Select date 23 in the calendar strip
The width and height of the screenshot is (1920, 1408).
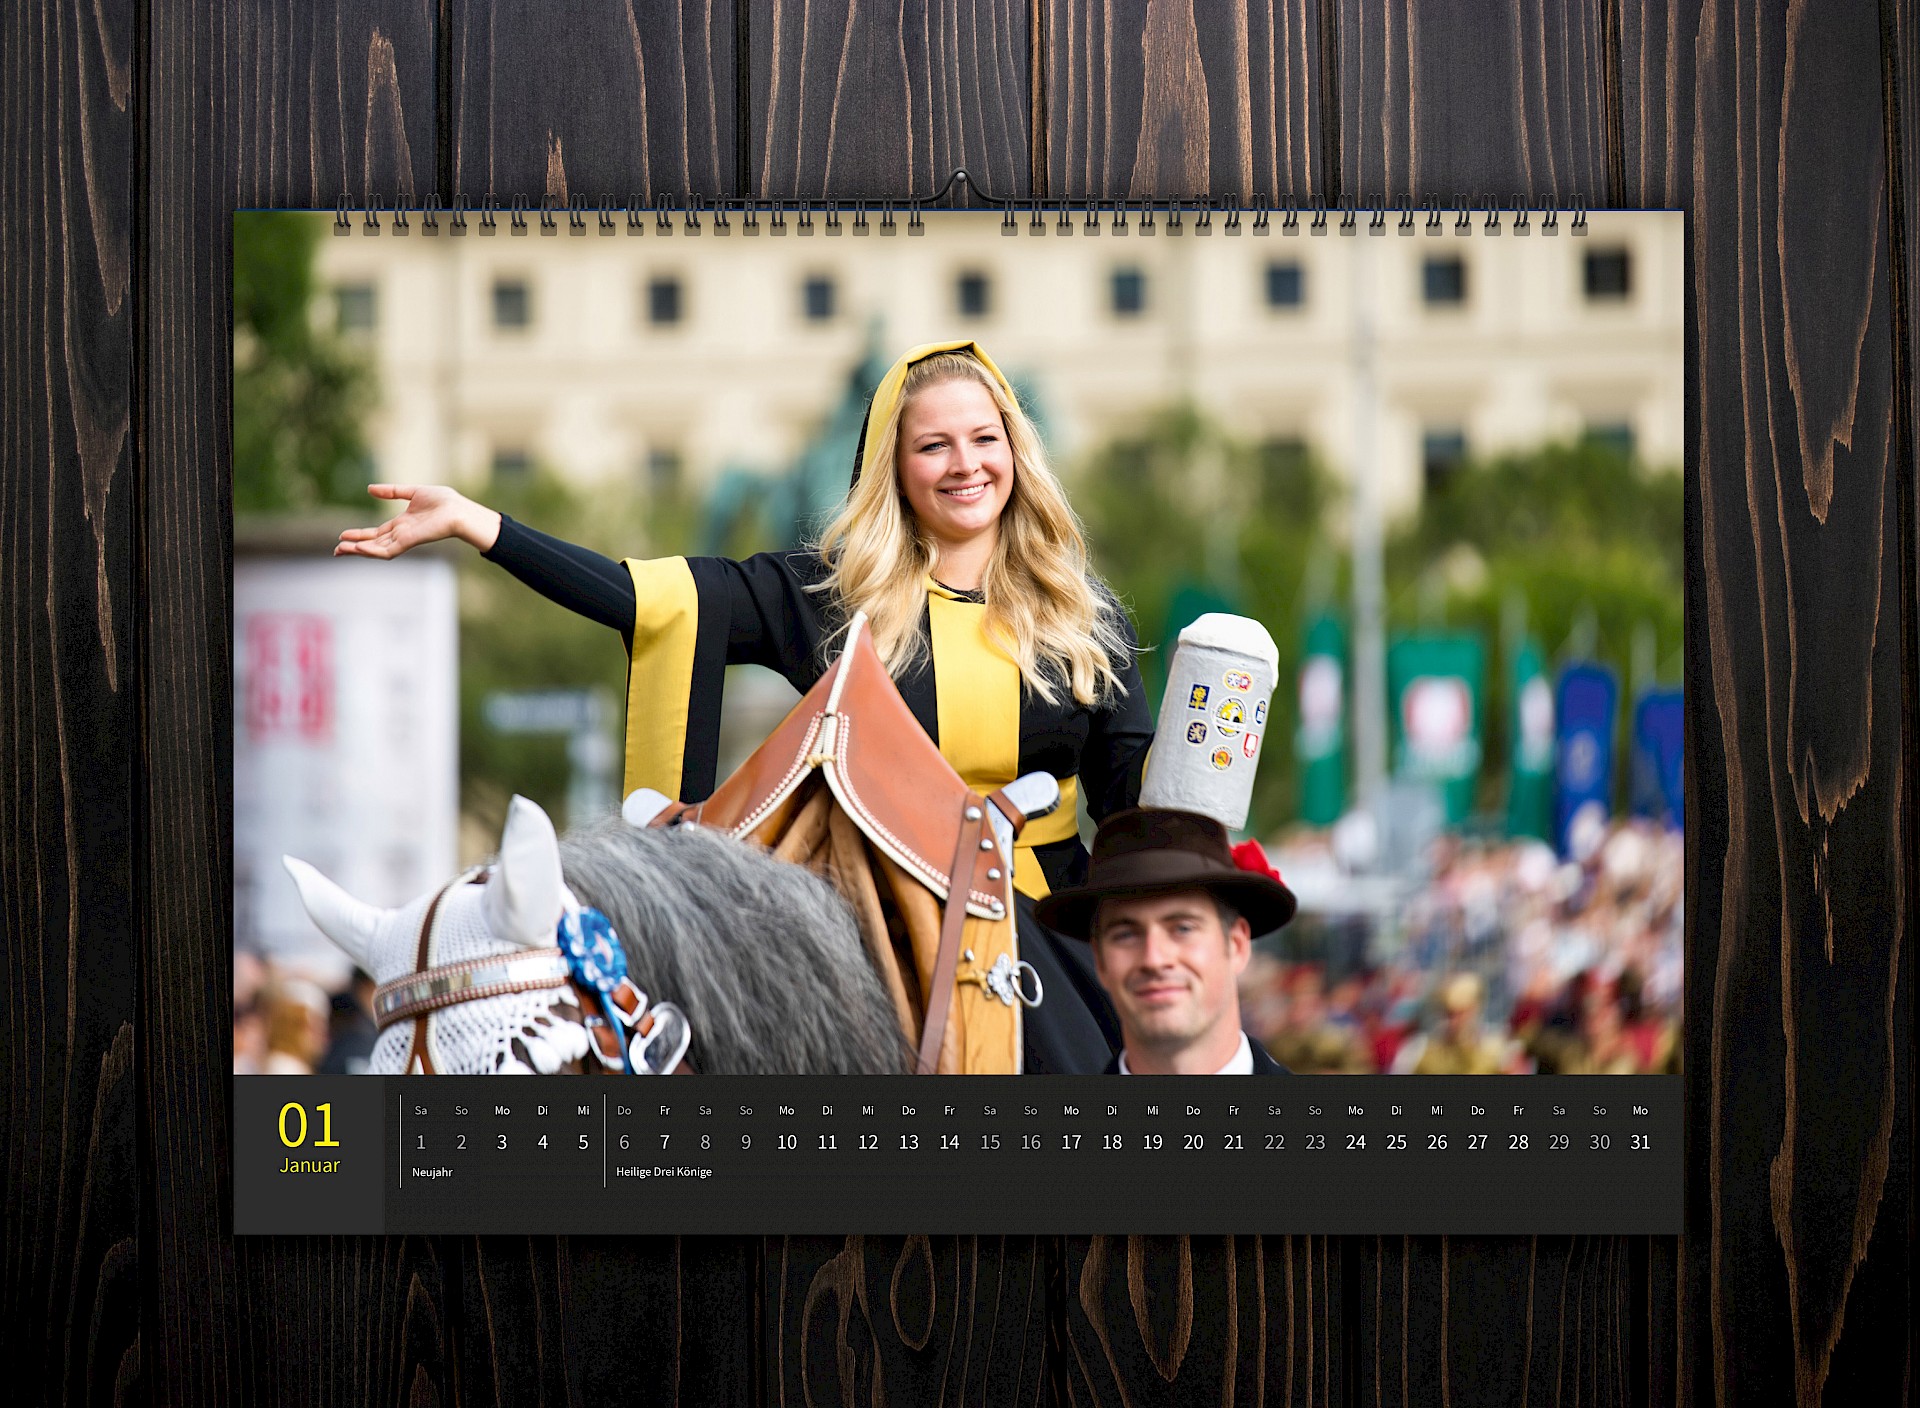coord(1315,1142)
